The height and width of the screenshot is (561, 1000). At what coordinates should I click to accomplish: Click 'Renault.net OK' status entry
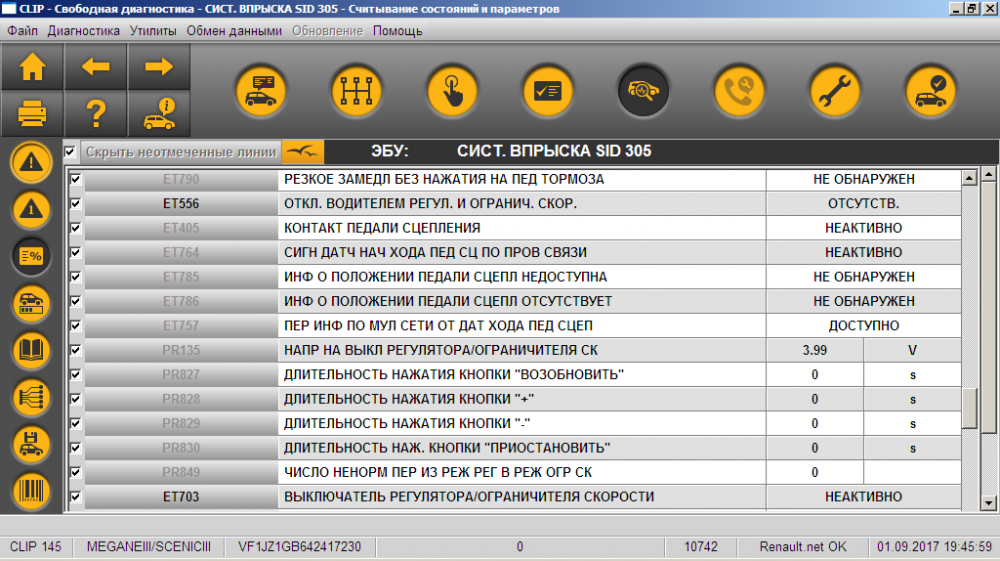click(803, 546)
